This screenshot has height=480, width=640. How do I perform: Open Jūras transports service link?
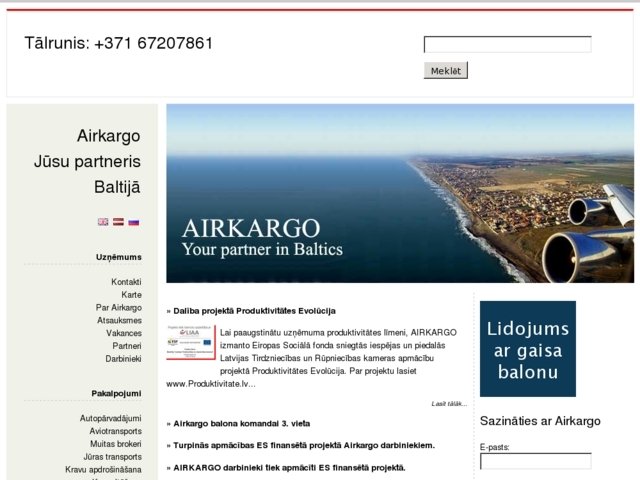pos(113,457)
